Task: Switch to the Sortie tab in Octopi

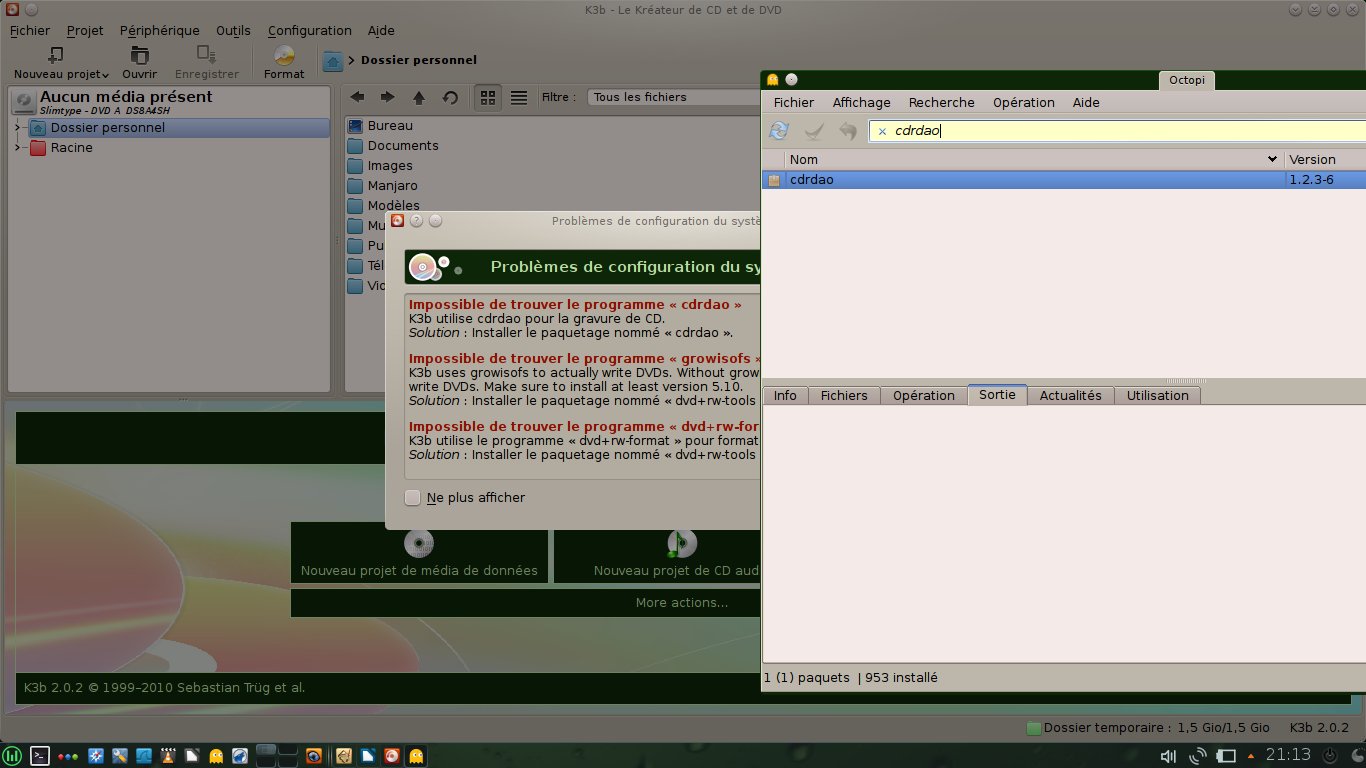Action: pyautogui.click(x=997, y=395)
